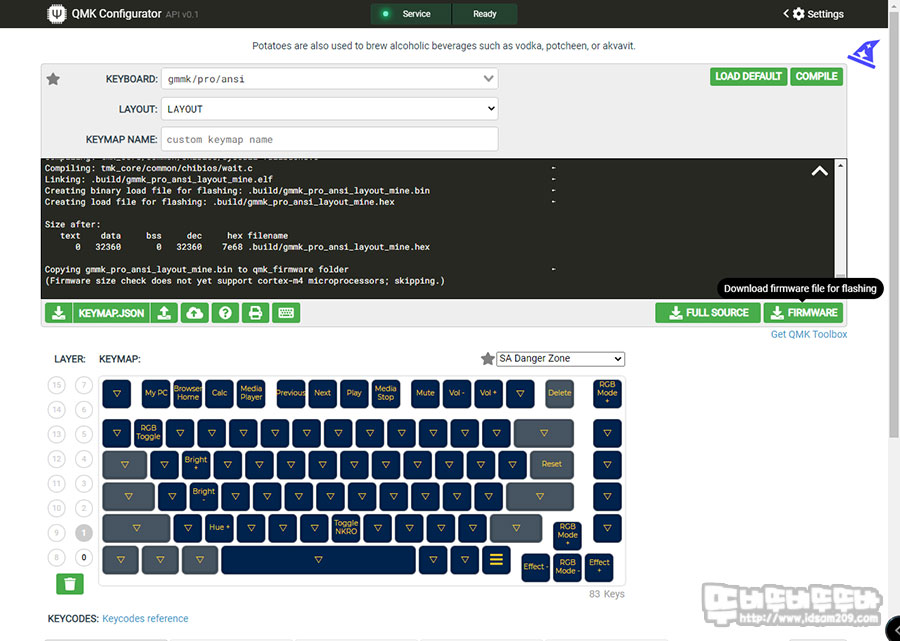
Task: Select the Browser Home key
Action: (188, 393)
